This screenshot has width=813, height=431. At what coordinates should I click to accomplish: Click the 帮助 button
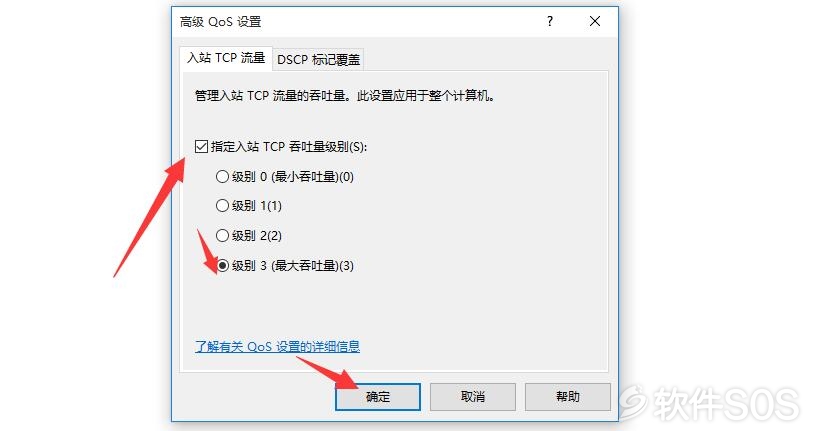coord(568,397)
